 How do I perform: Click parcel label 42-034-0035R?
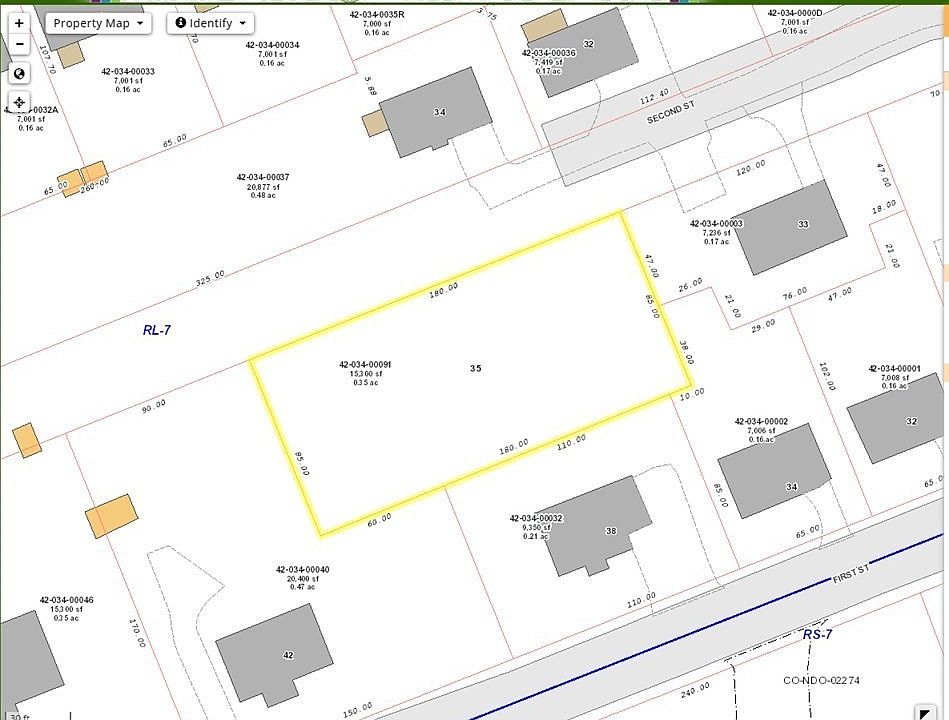coord(377,15)
